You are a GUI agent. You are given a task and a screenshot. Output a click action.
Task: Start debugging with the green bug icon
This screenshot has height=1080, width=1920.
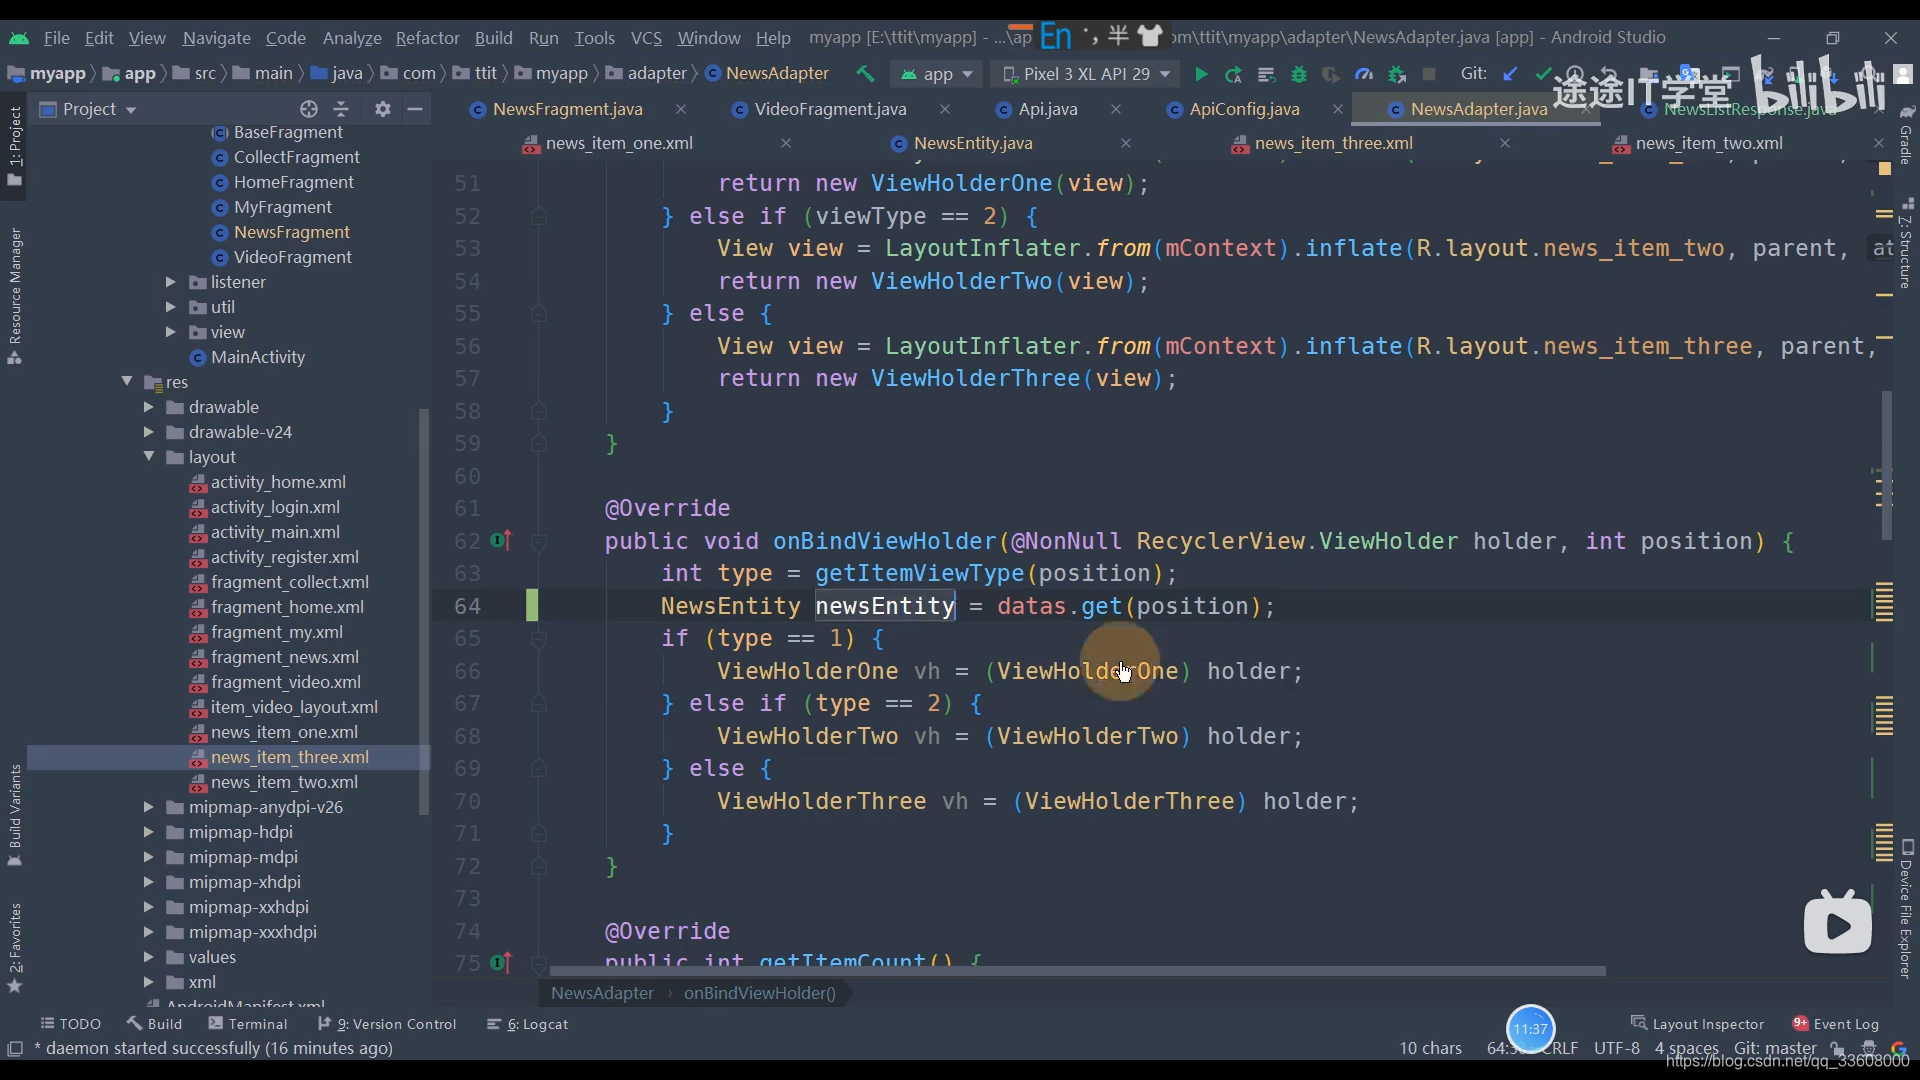(1299, 74)
